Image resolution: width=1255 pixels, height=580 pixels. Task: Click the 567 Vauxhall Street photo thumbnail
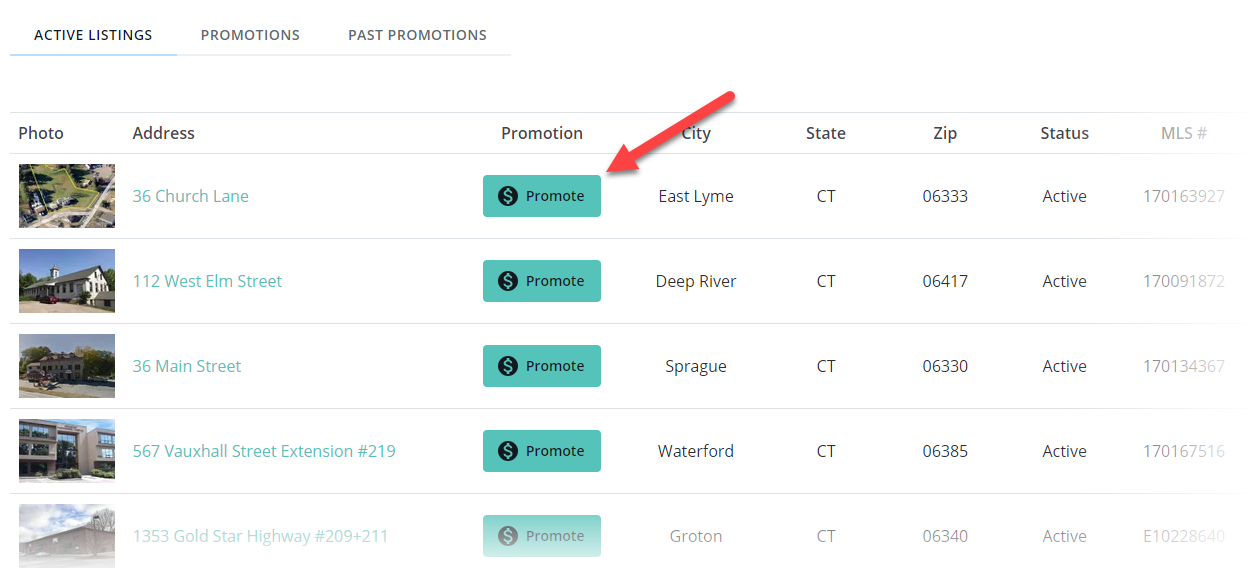67,451
